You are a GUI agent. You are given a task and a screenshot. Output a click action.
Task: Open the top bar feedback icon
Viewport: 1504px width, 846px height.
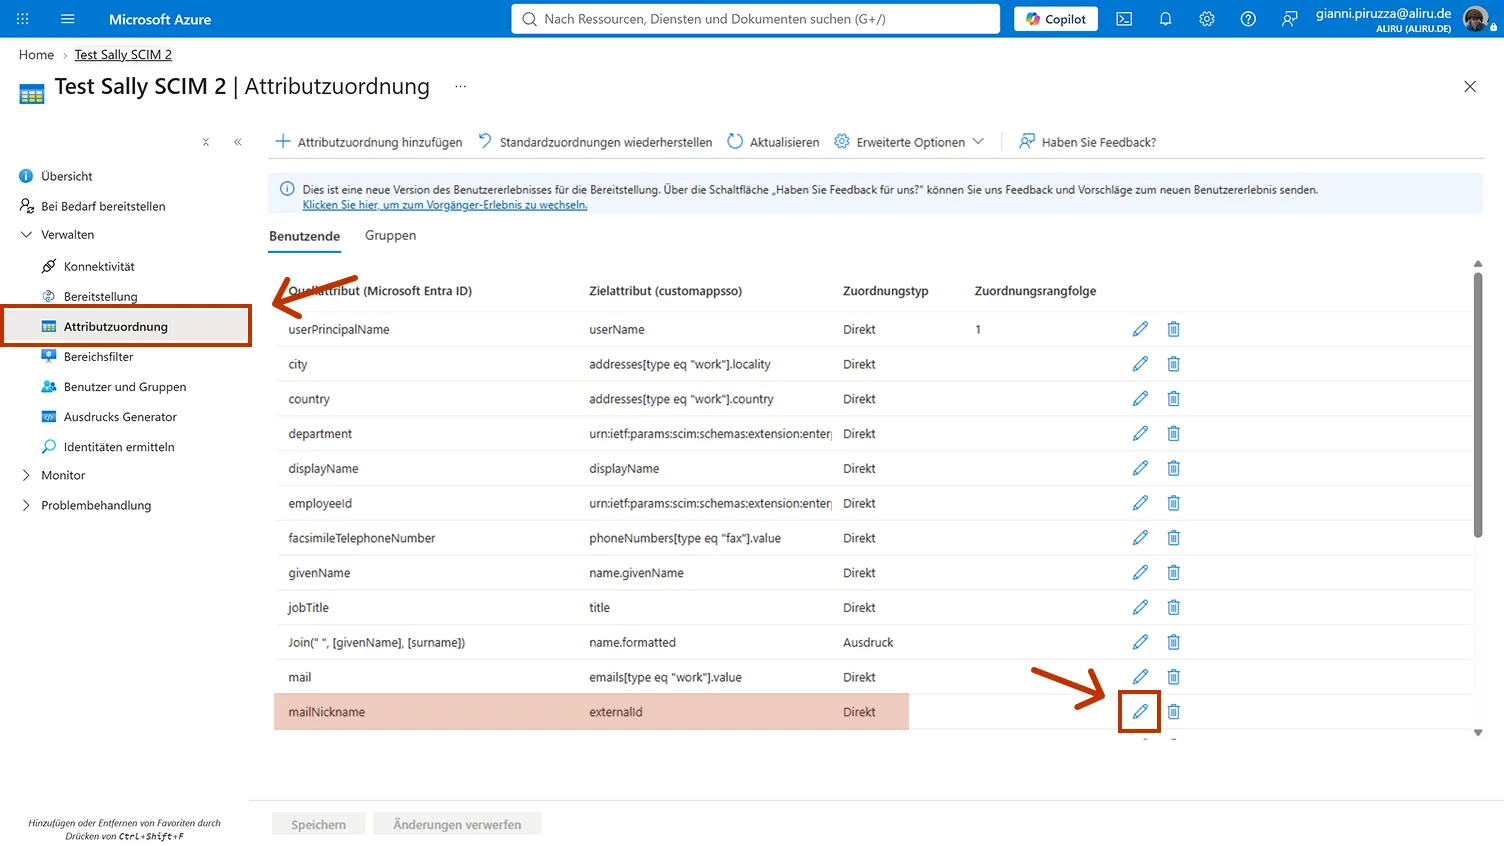click(x=1290, y=19)
